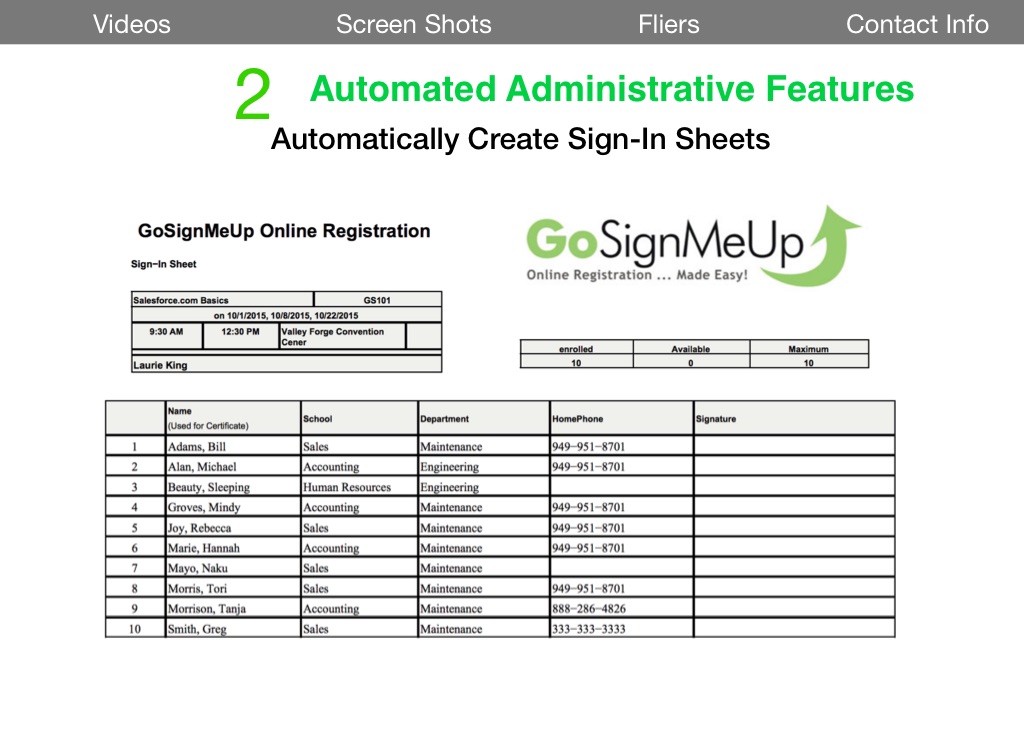The image size is (1024, 748).
Task: Click the GS101 course code cell
Action: [378, 299]
